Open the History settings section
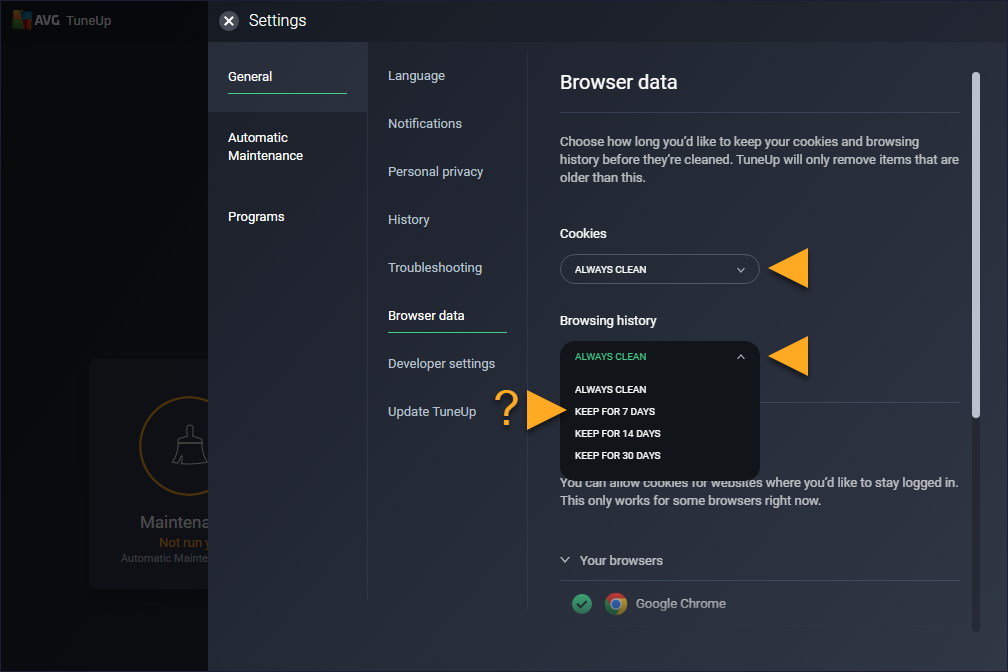Screen dimensions: 1008x672 pyautogui.click(x=408, y=220)
